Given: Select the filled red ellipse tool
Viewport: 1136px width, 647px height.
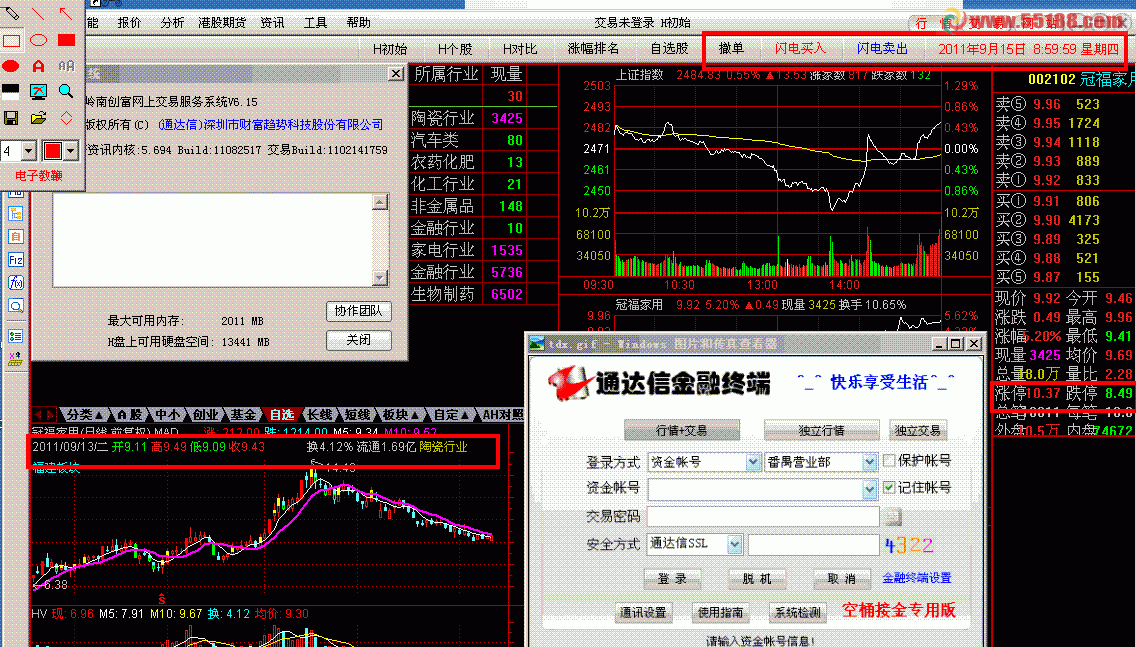Looking at the screenshot, I should 11,66.
